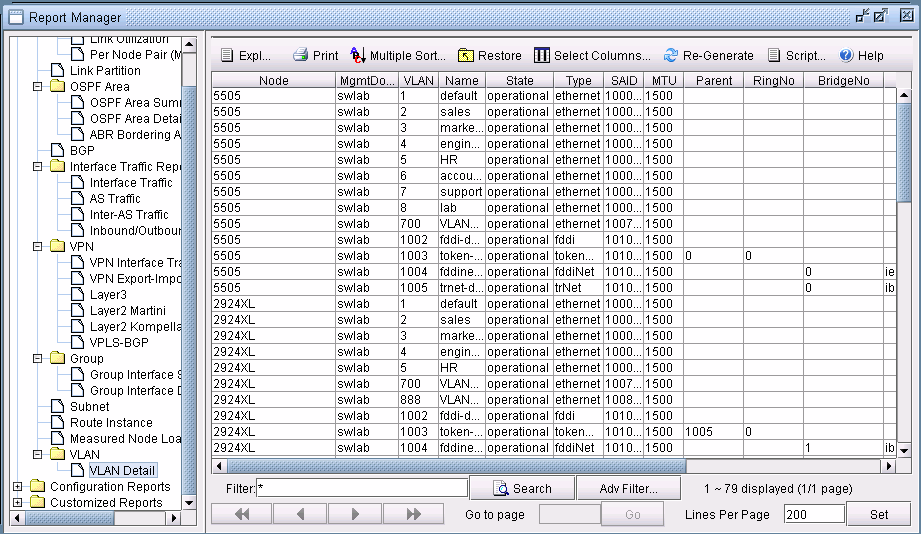Viewport: 921px width, 534px height.
Task: Click the Lines Per Page input field
Action: (x=813, y=514)
